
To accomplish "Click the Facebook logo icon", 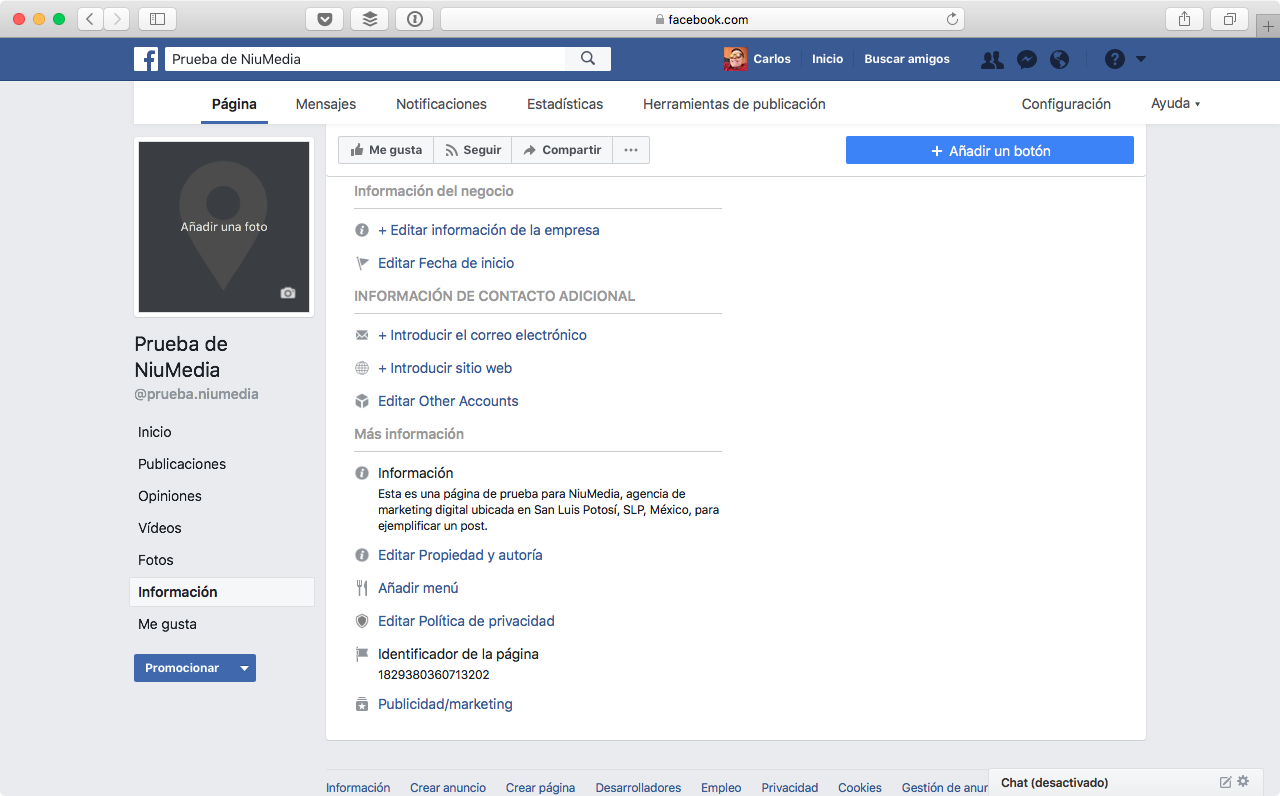I will pos(146,59).
